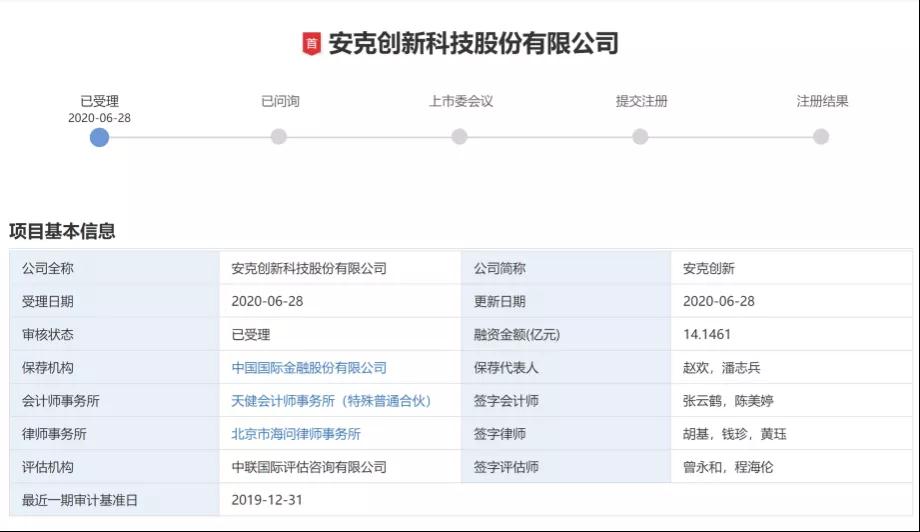Open the 北京市海问律师事务所 law firm link
Image resolution: width=920 pixels, height=532 pixels.
pos(296,434)
